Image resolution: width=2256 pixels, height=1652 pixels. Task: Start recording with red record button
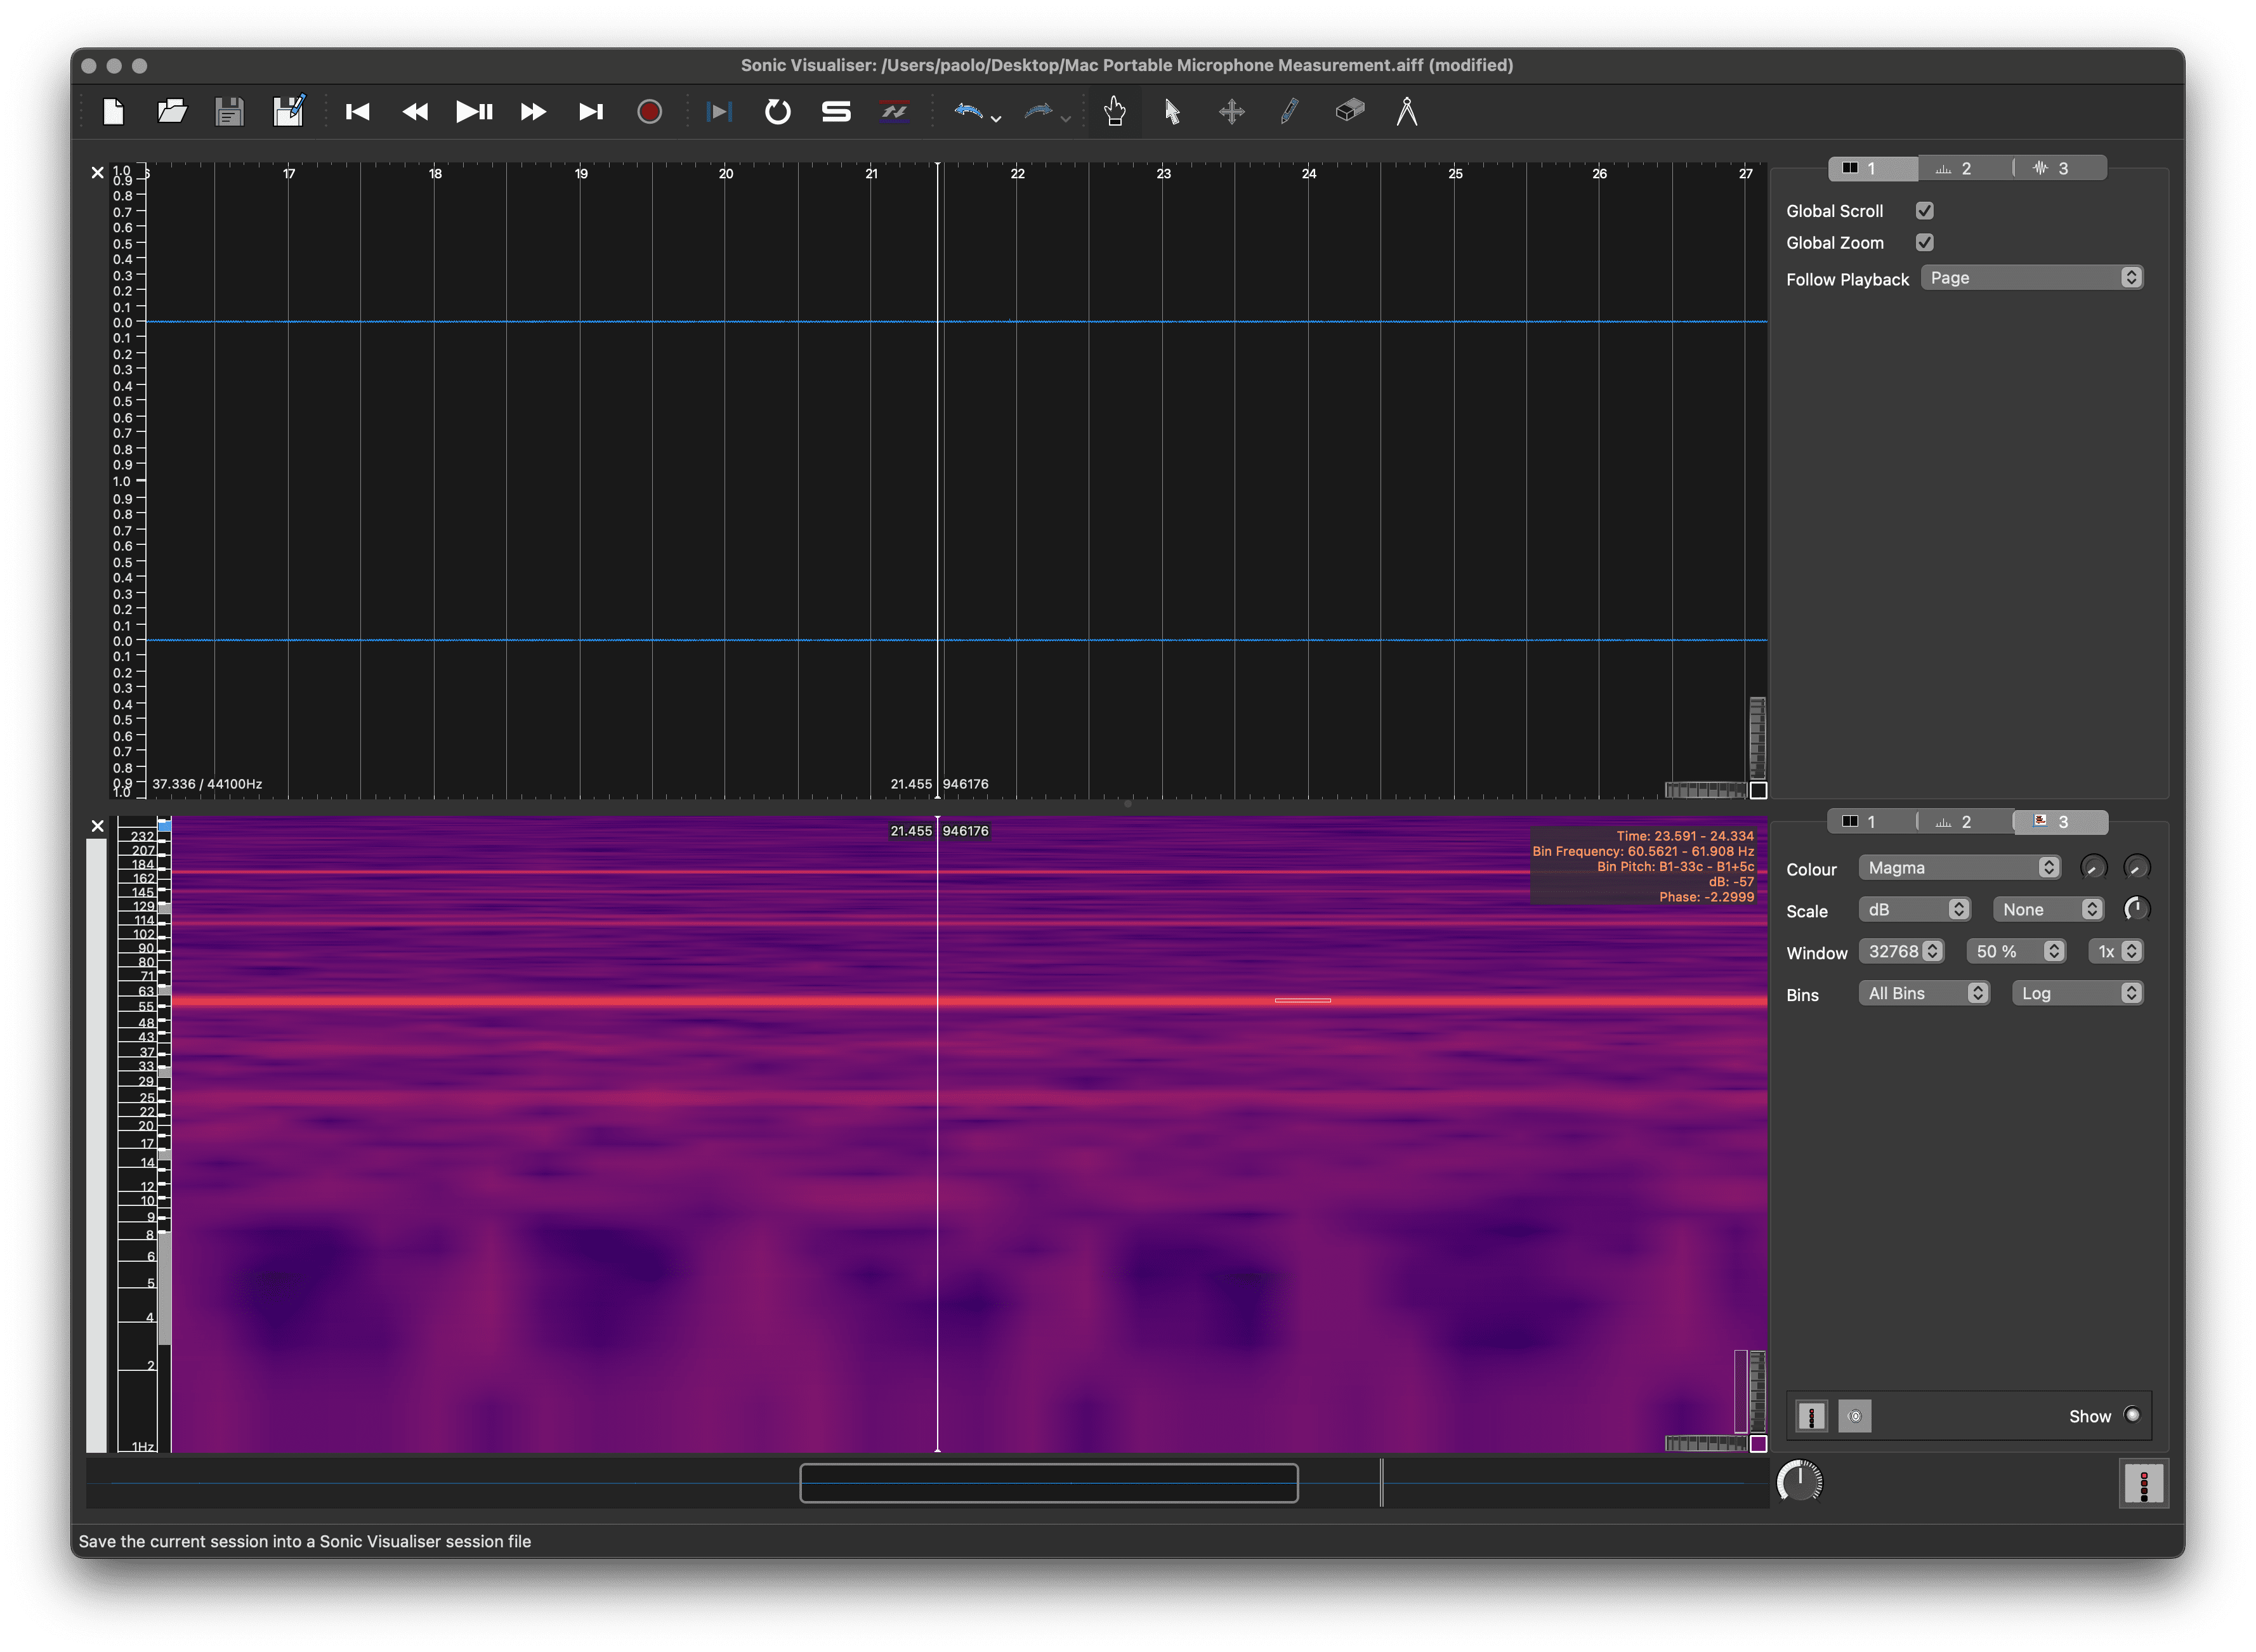pos(649,111)
